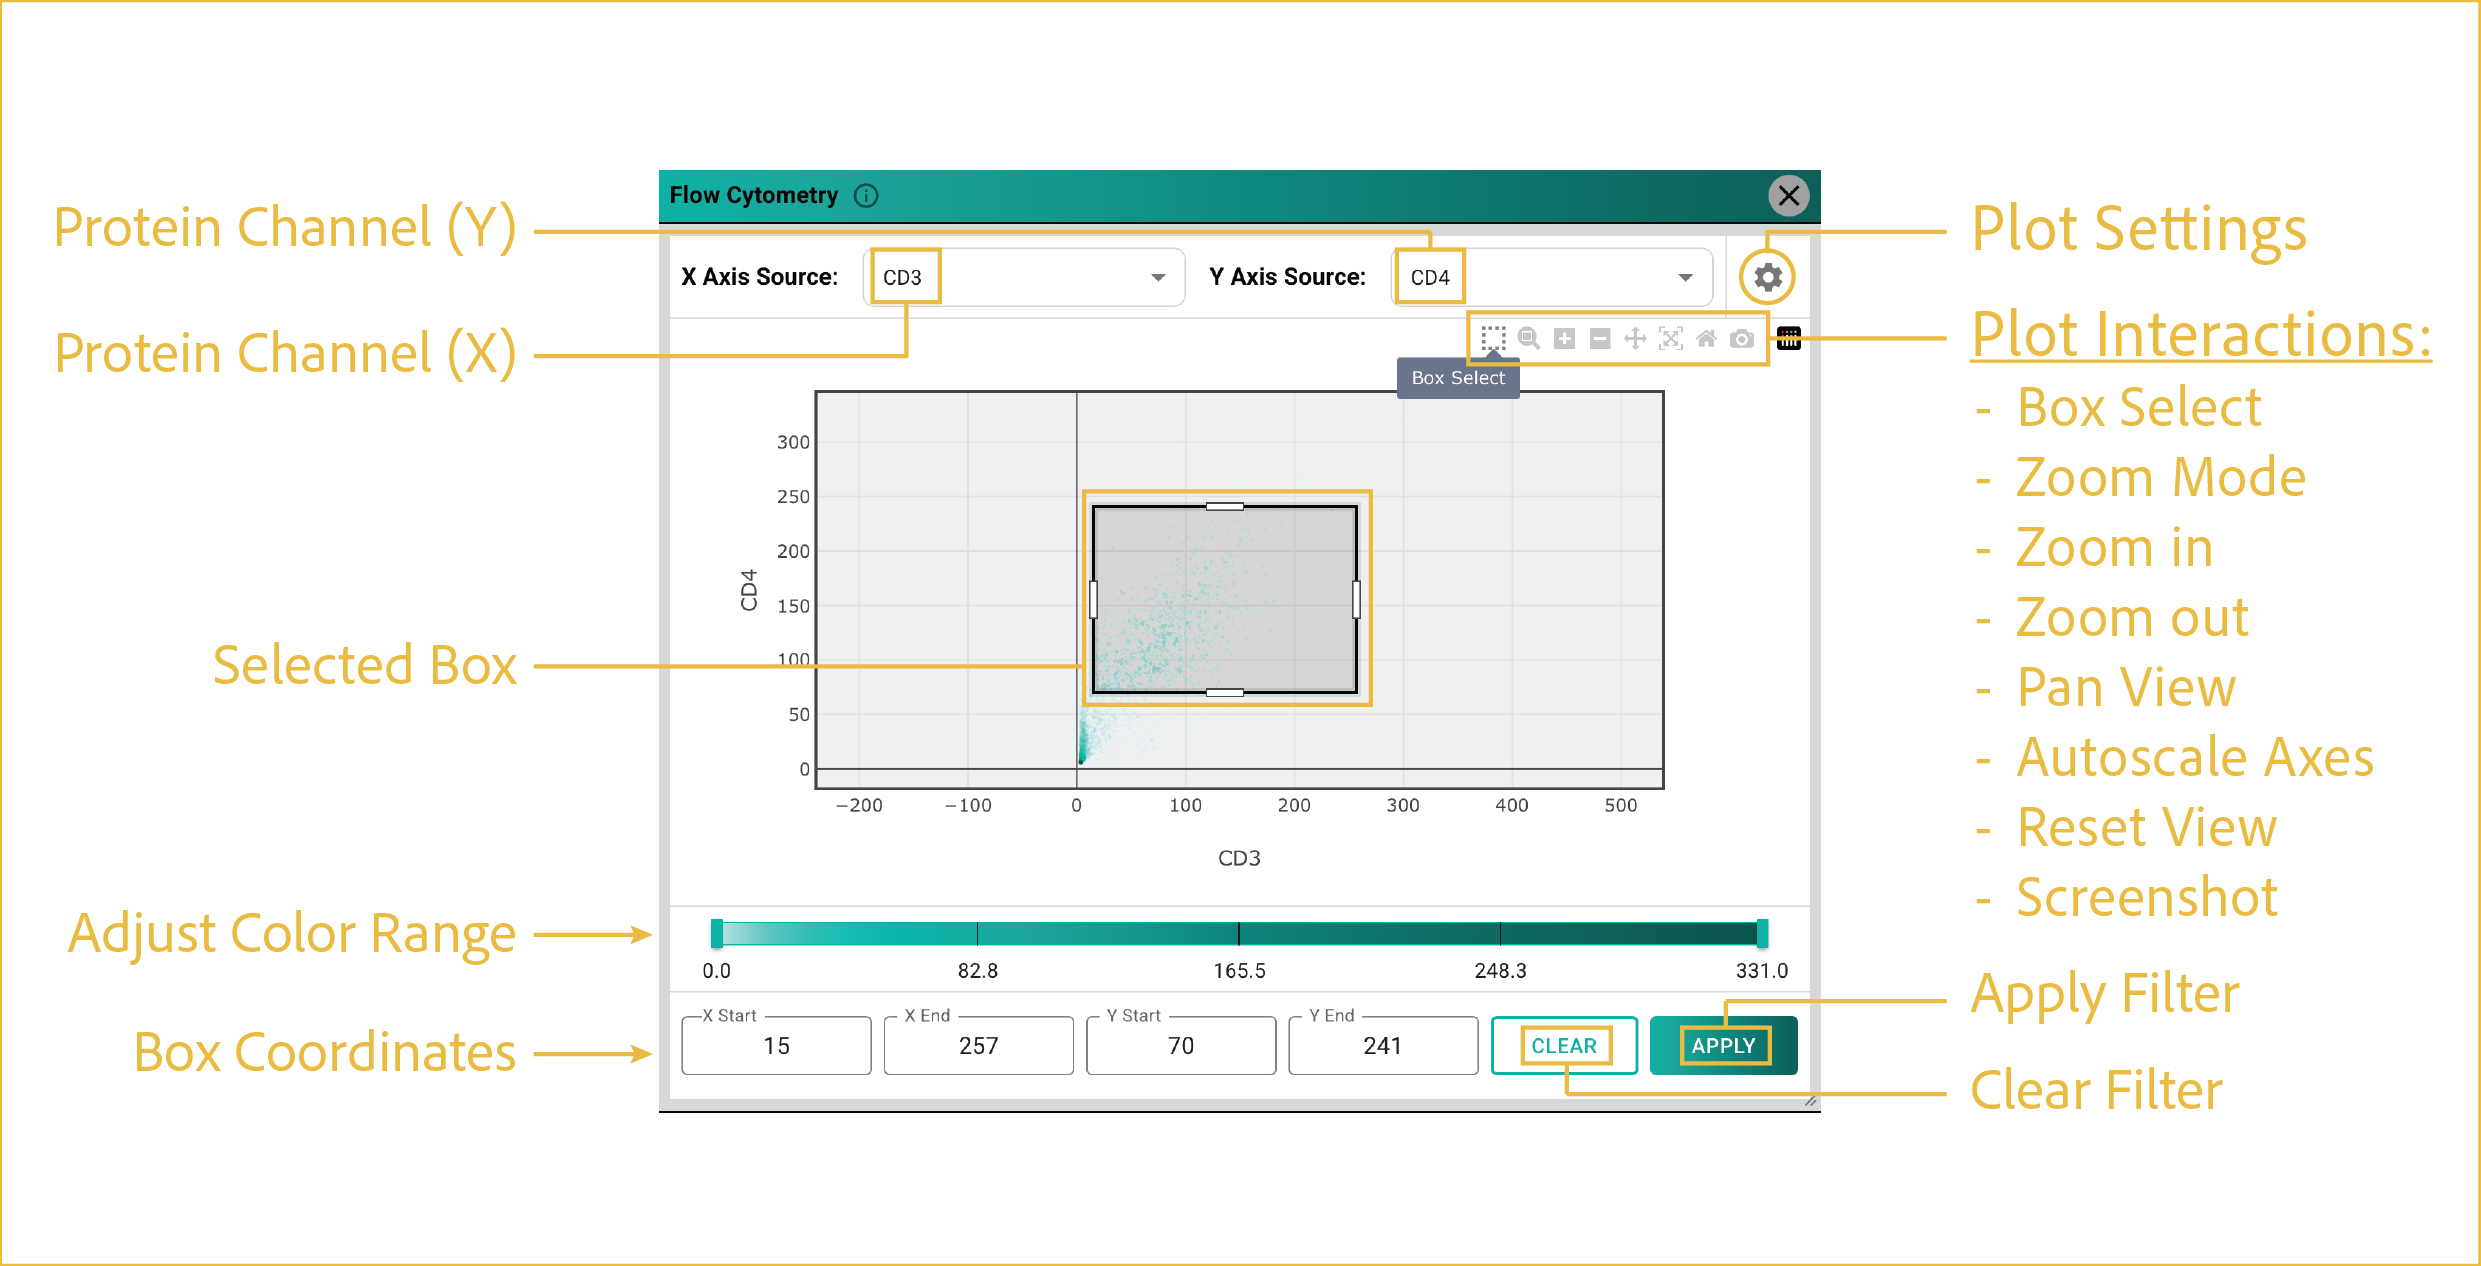The width and height of the screenshot is (2481, 1266).
Task: Show Flow Cytometry info tooltip icon
Action: click(866, 196)
